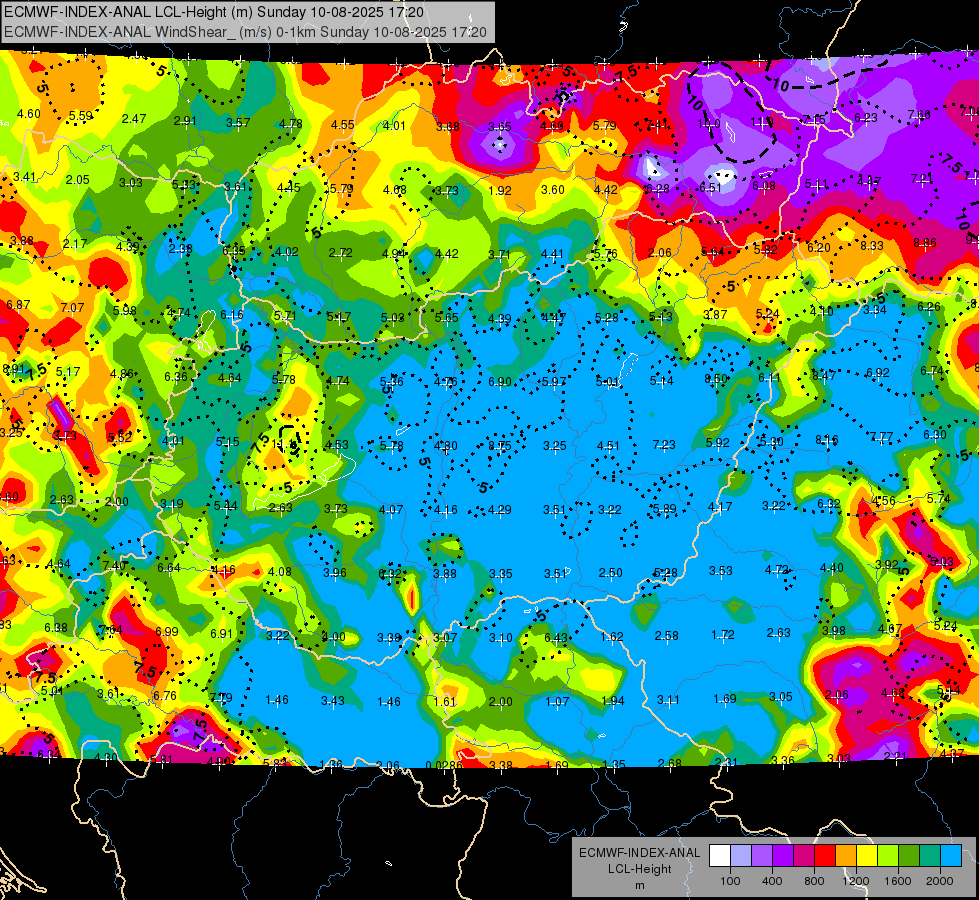Click the '8.75' wind shear value

tap(499, 446)
